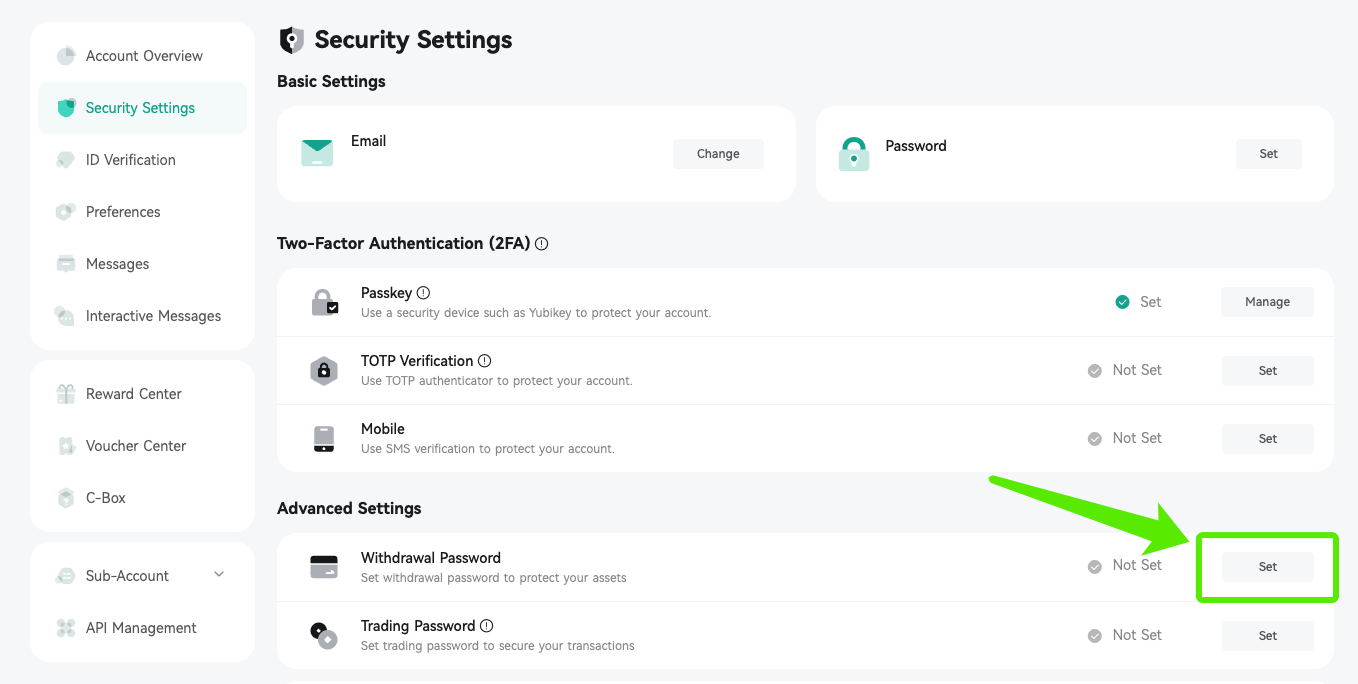Click the shield icon beside Security Settings heading
The width and height of the screenshot is (1358, 684).
click(290, 39)
